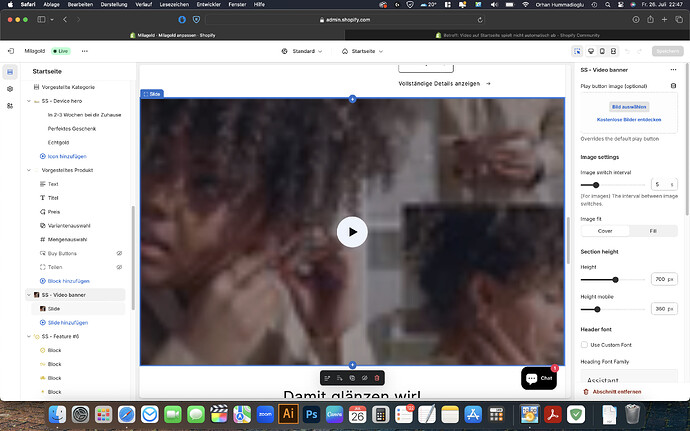The width and height of the screenshot is (690, 431).
Task: Hide section via floating toolbar eye icon
Action: click(x=364, y=378)
